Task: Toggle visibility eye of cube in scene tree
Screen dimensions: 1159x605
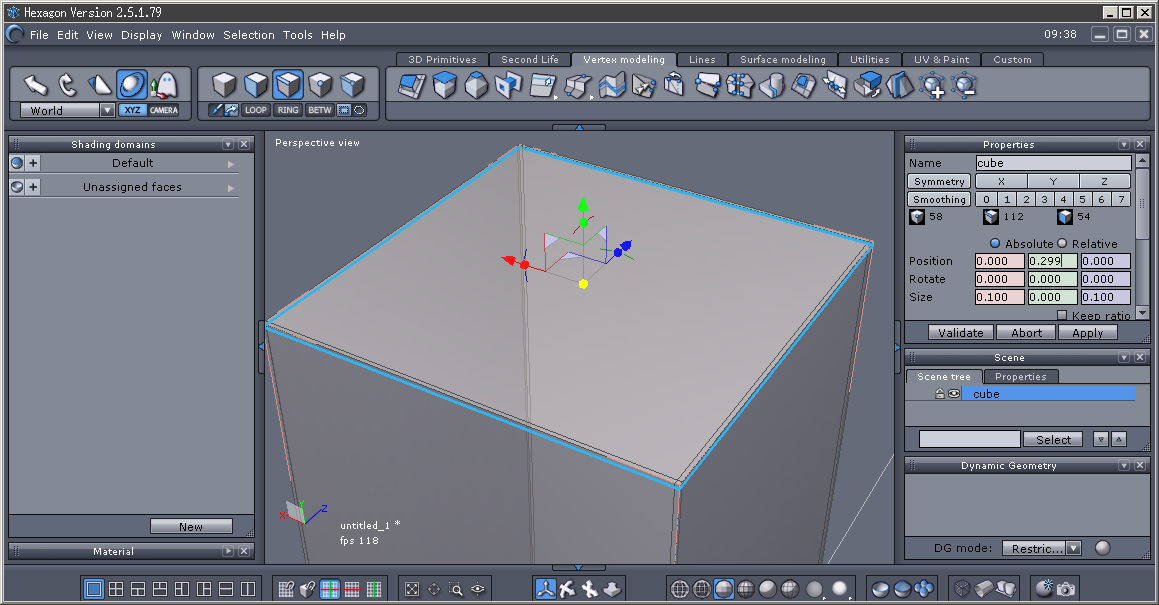Action: point(954,393)
